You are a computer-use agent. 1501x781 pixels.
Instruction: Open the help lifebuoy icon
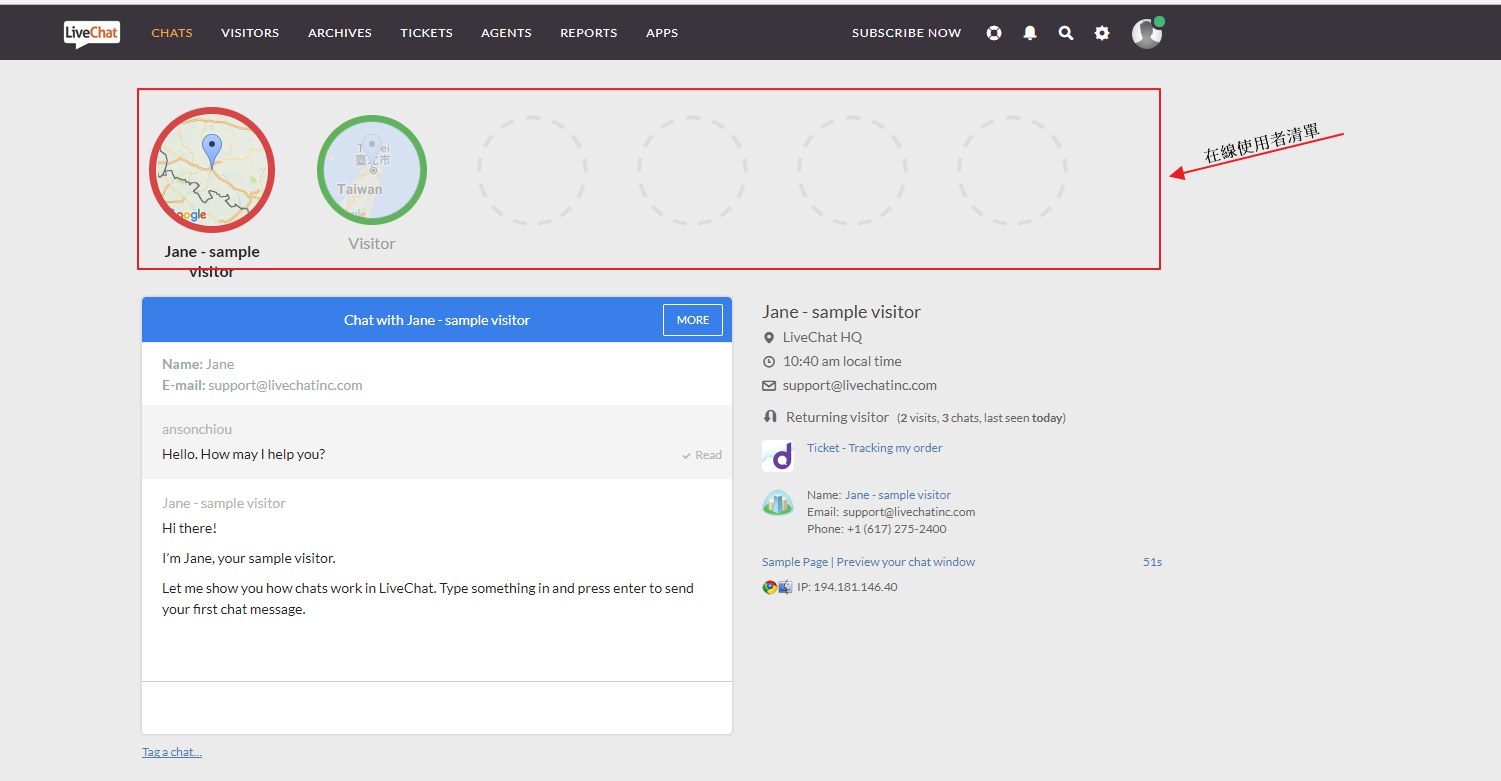tap(994, 33)
